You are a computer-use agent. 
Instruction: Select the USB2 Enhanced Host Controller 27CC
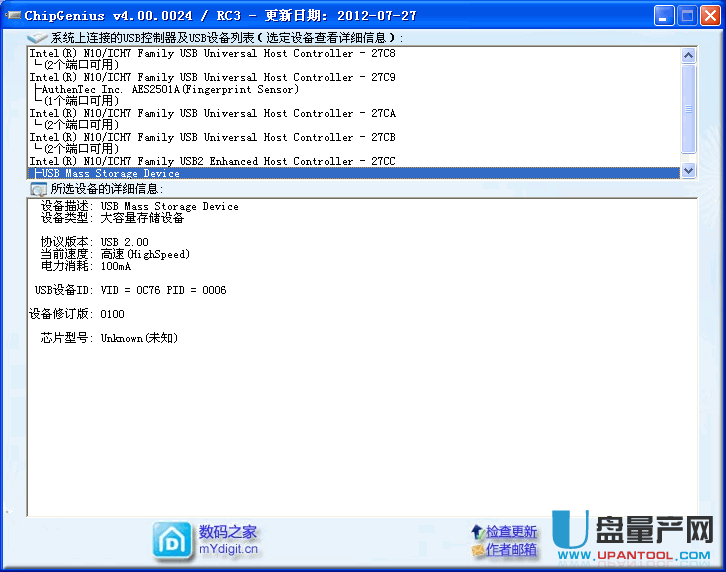(x=212, y=162)
